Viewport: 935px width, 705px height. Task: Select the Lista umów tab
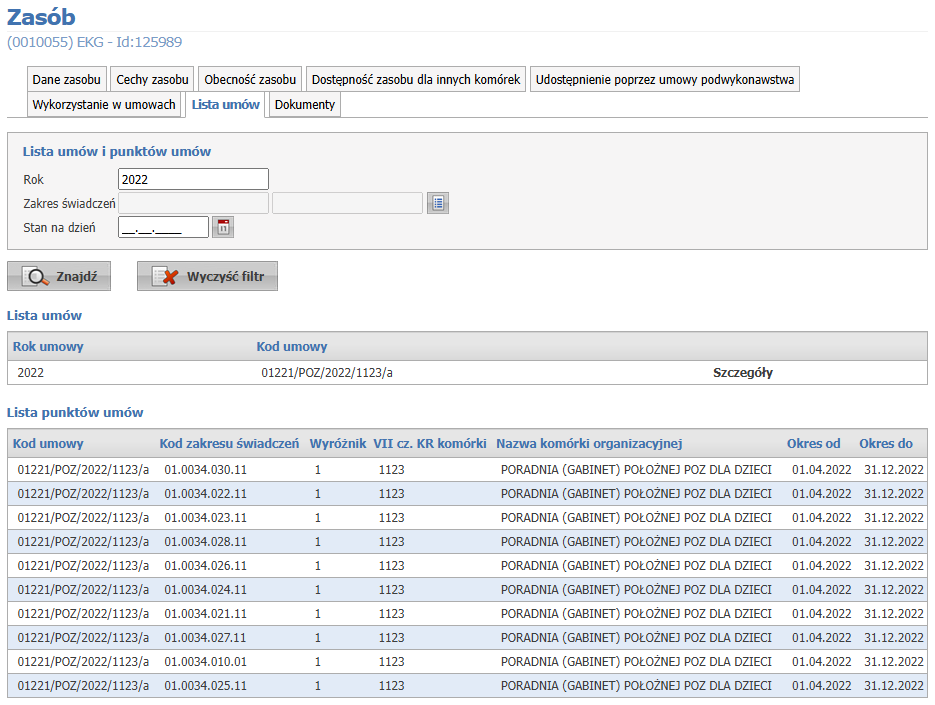[225, 105]
